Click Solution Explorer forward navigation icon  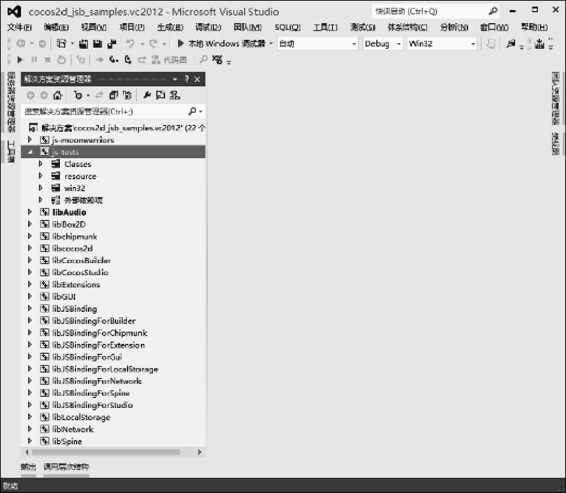click(x=44, y=95)
